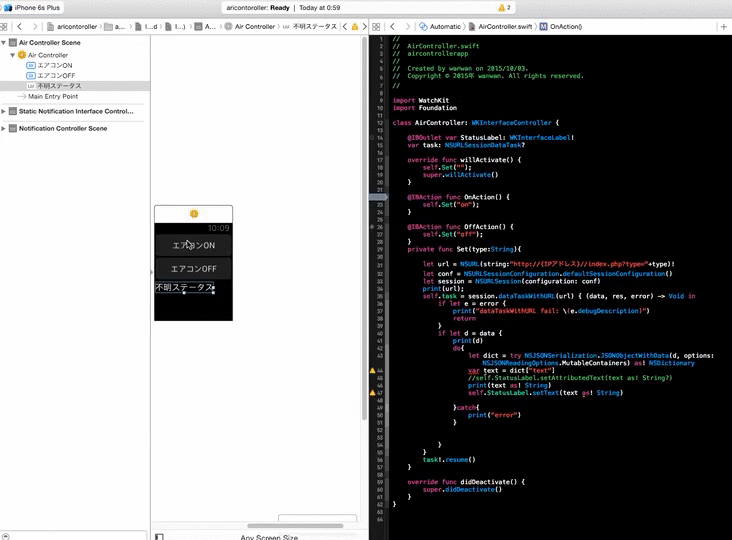Open the 'I...)' storyboard variant breadcrumb
Viewport: 732px width, 540px height.
point(176,27)
